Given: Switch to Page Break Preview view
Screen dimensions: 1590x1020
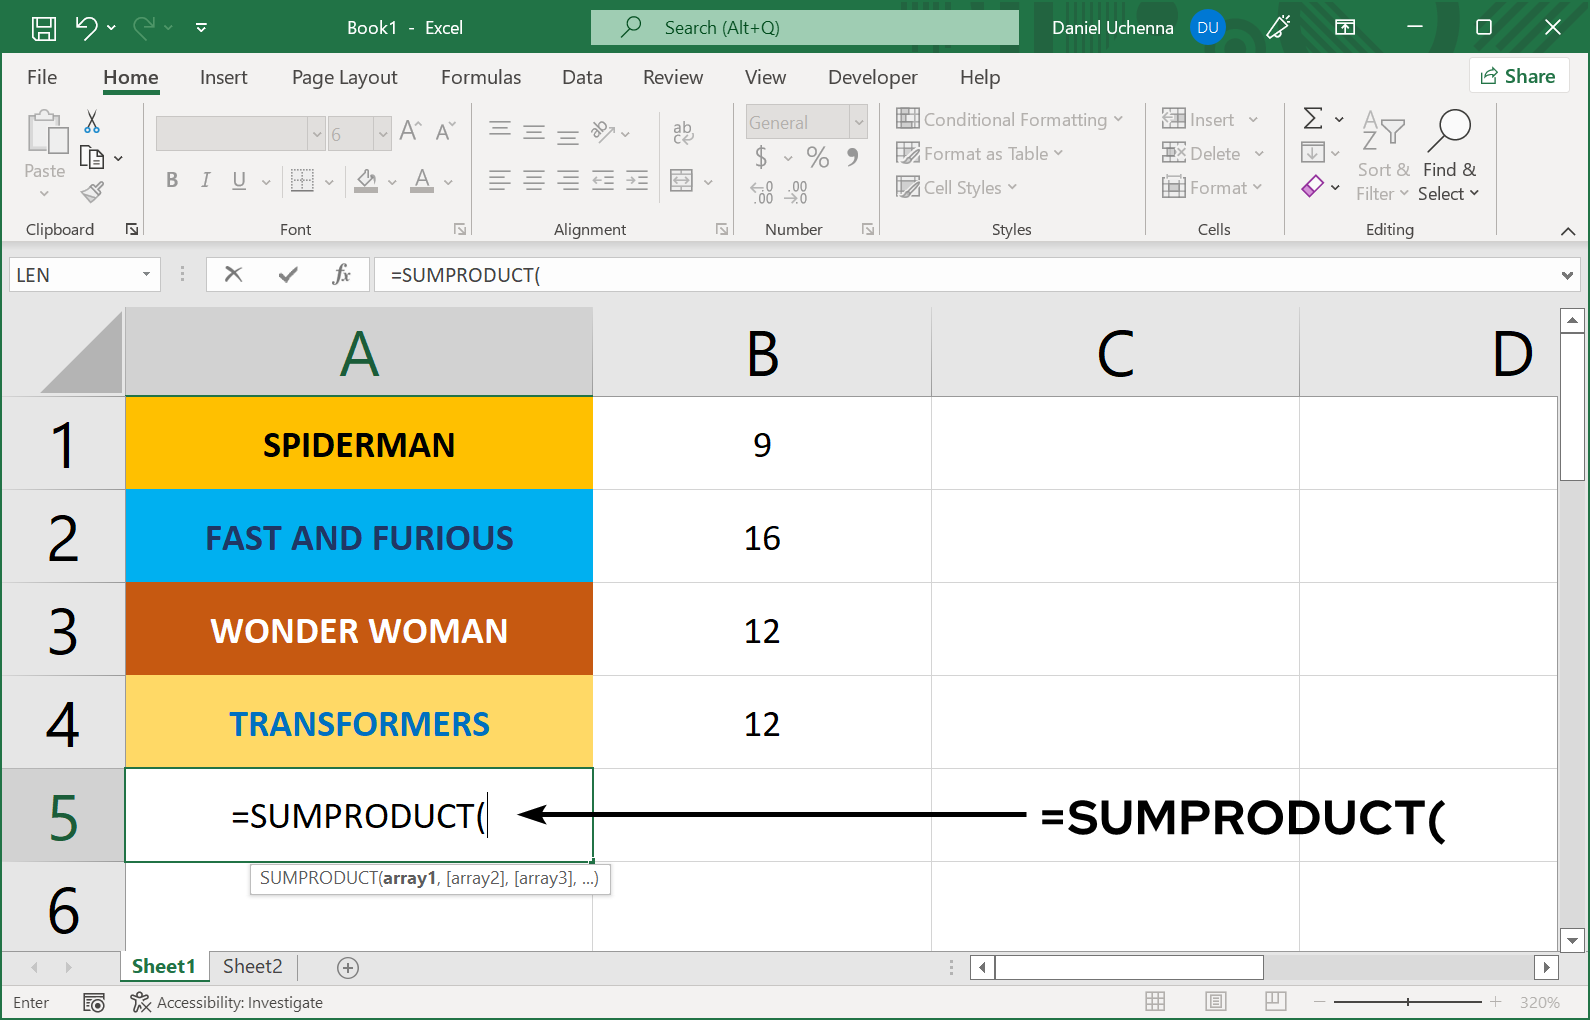Looking at the screenshot, I should 1275,1002.
